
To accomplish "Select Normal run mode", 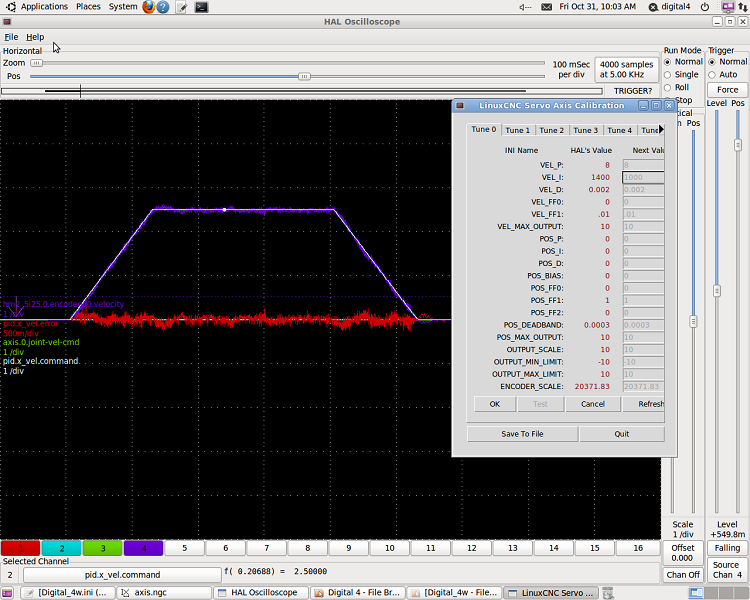I will click(683, 62).
